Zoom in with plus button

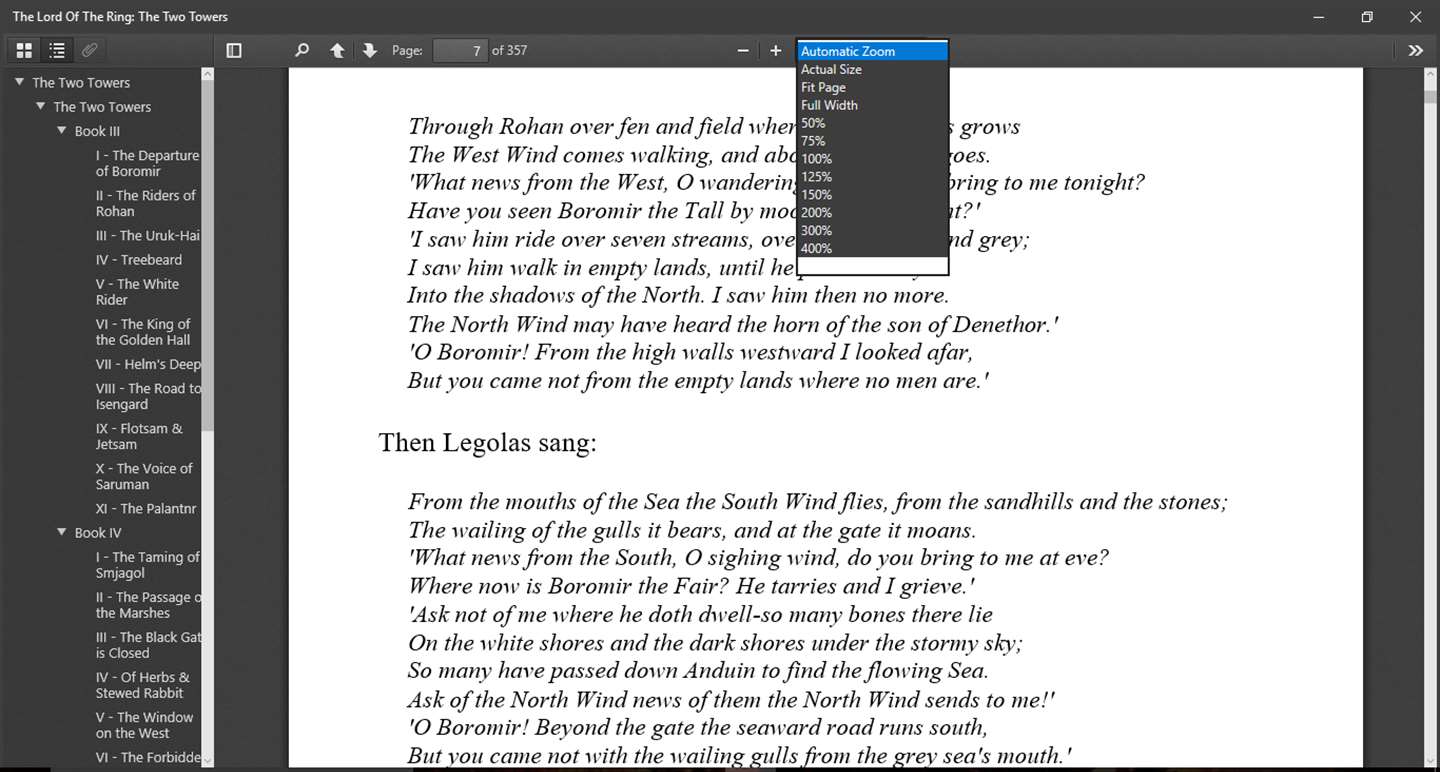(x=776, y=50)
